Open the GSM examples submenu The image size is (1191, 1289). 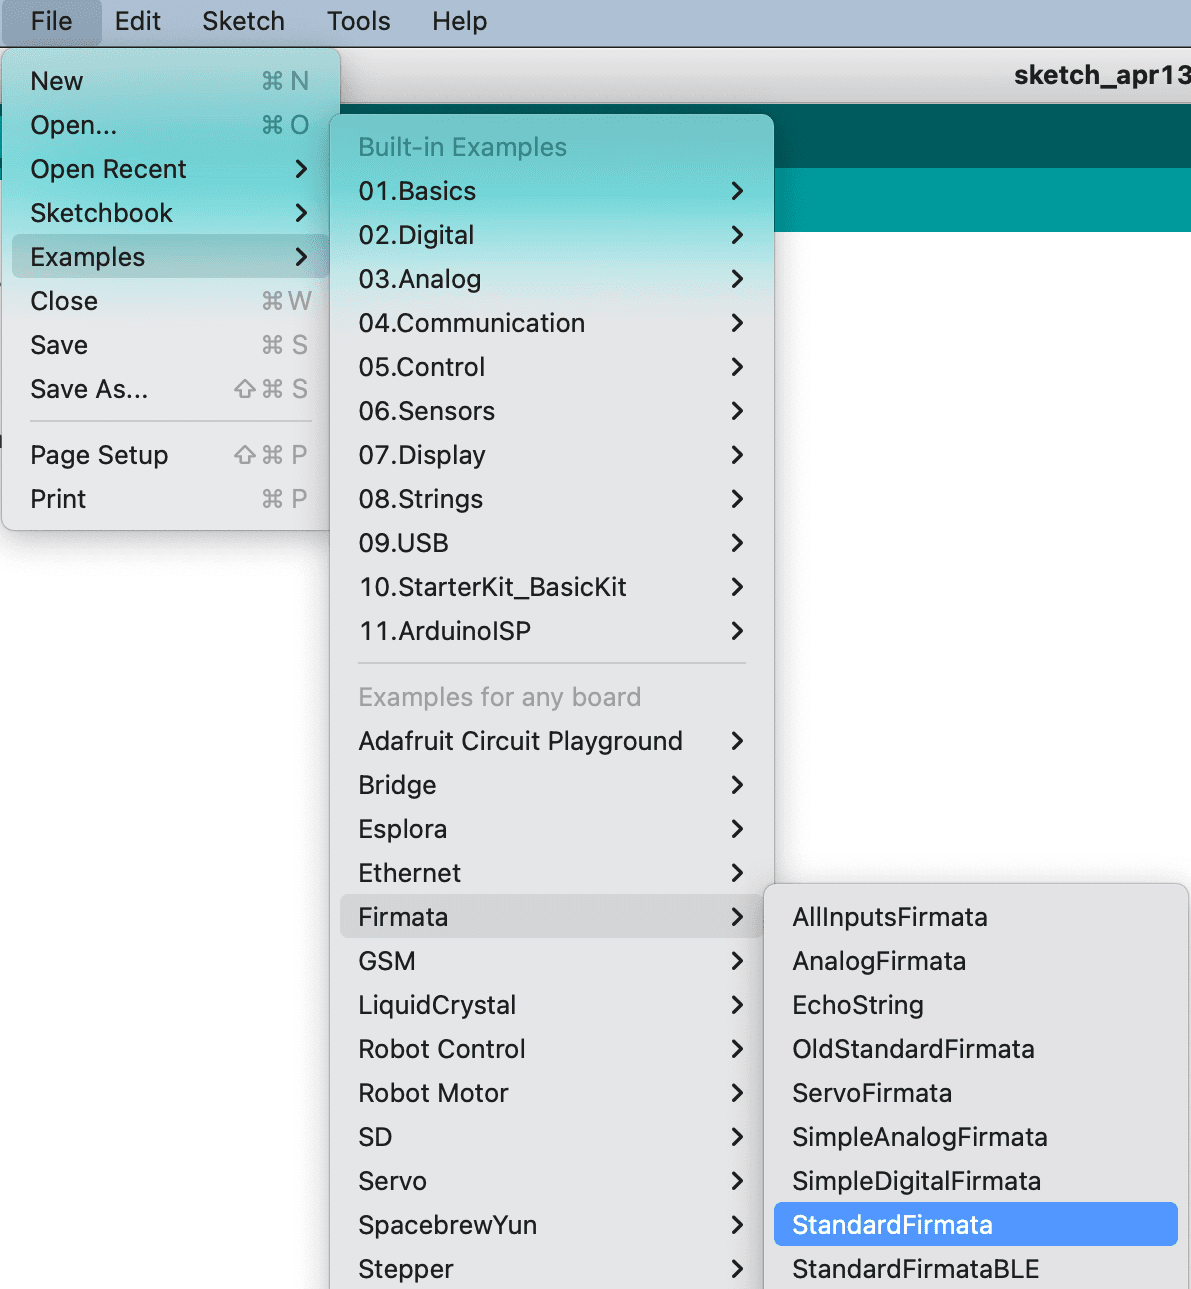[x=551, y=961]
